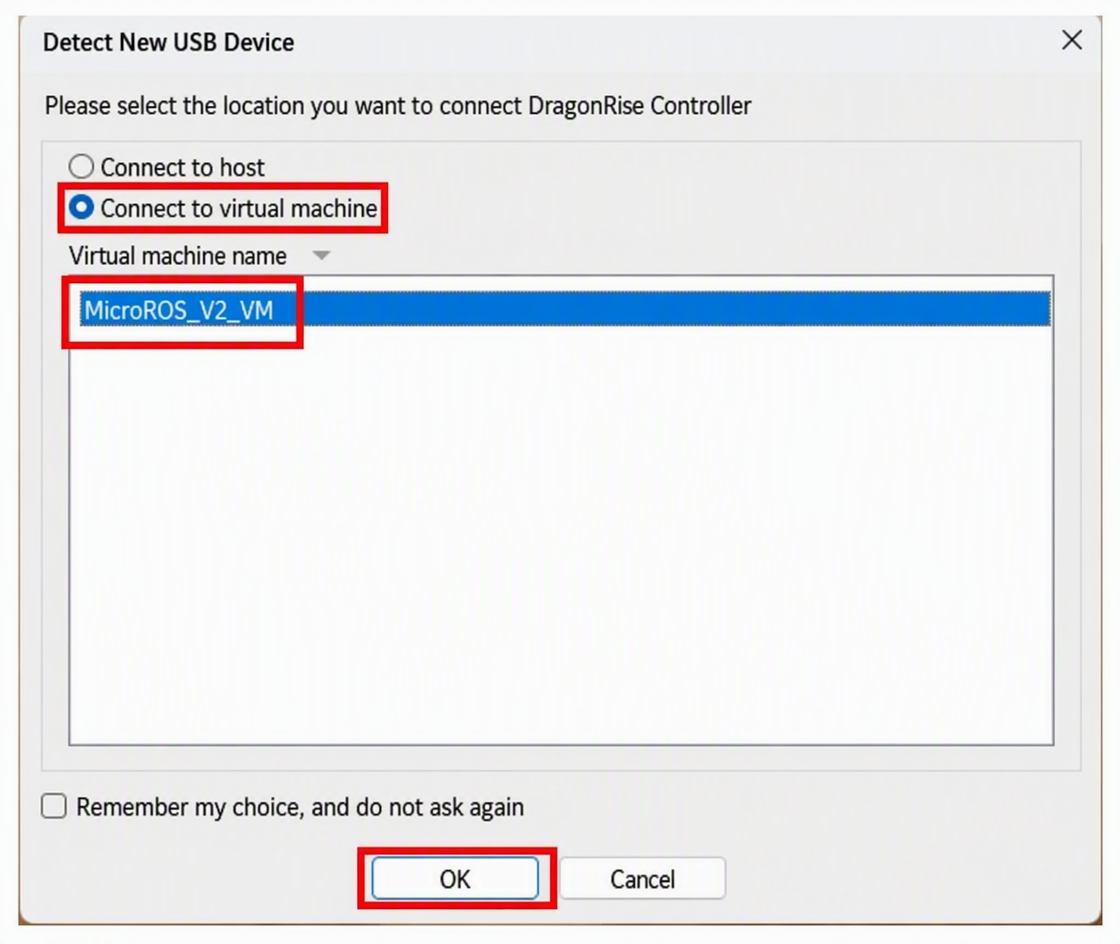Screen dimensions: 1120x944
Task: Click the empty radio circle for host
Action: point(81,167)
